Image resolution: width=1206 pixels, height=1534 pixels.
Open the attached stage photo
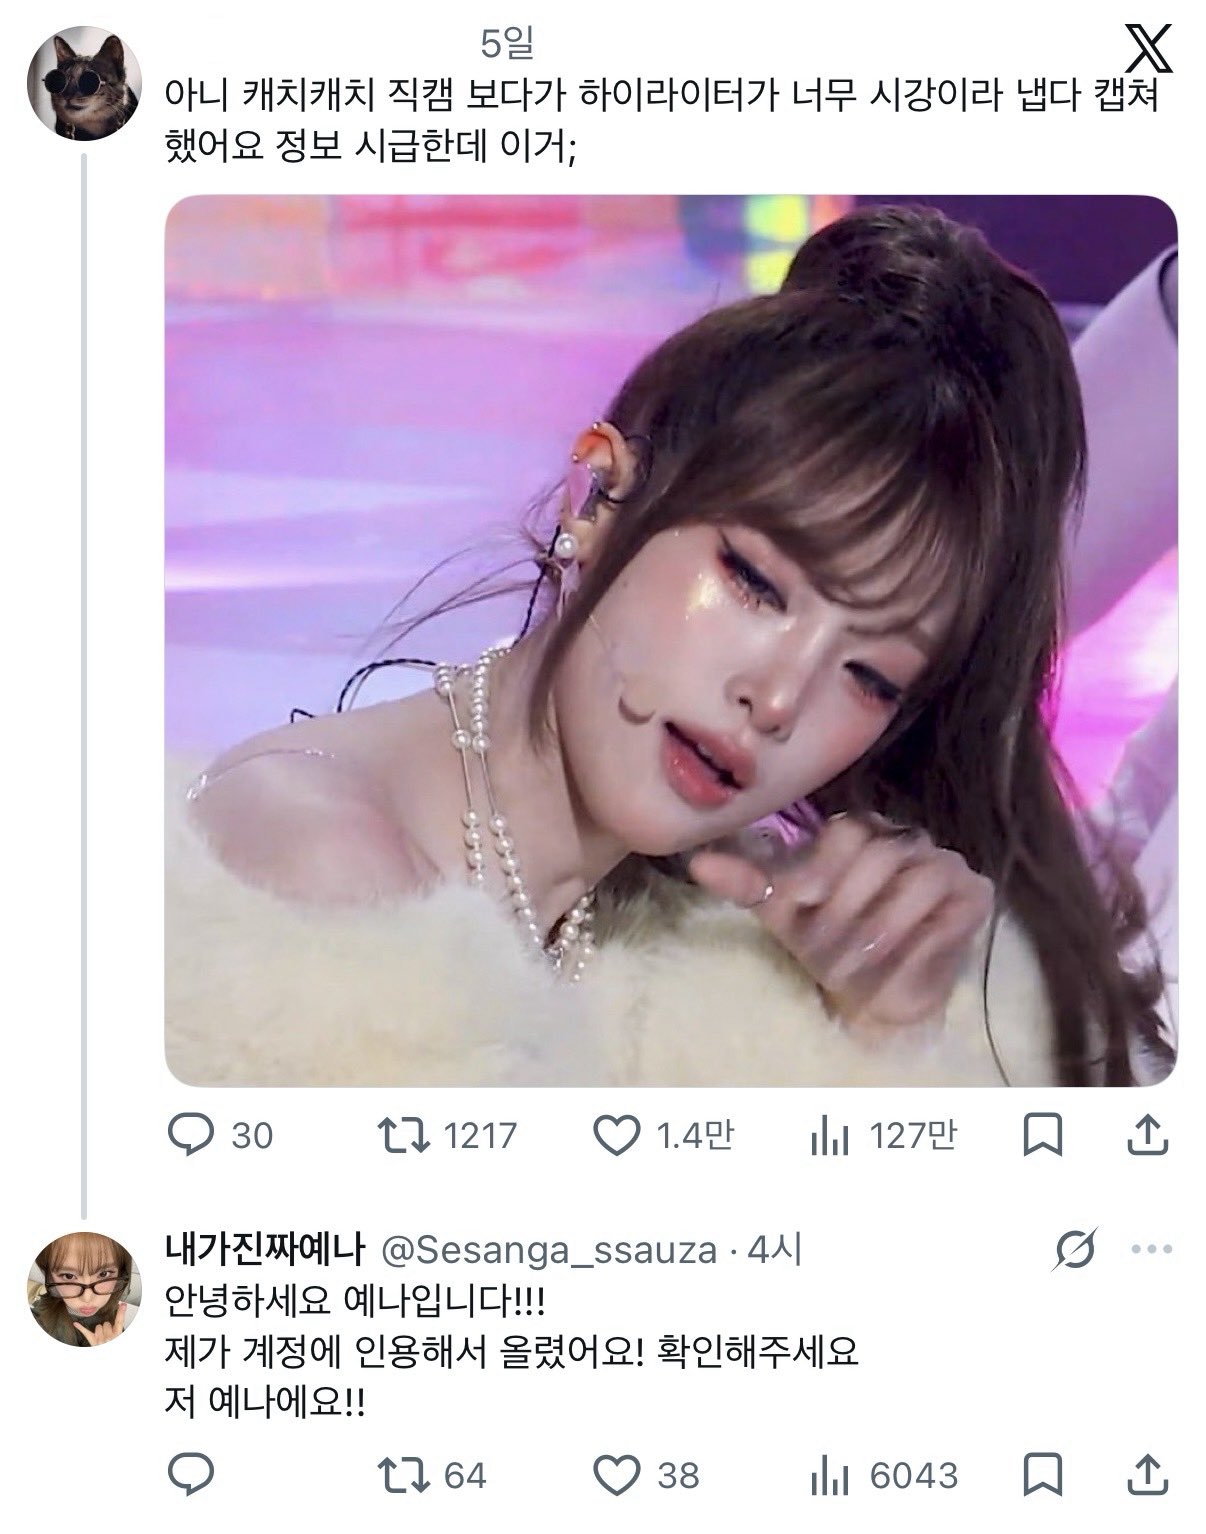coord(670,640)
